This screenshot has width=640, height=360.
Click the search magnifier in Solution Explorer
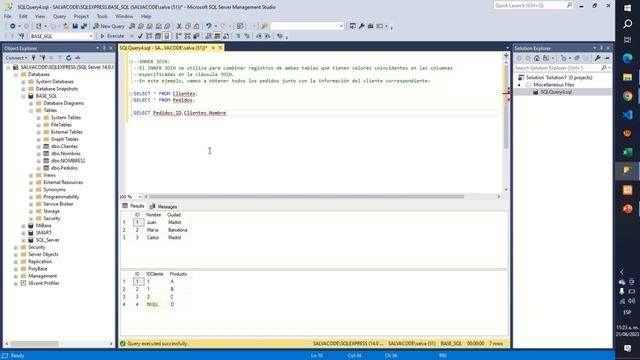[x=604, y=68]
